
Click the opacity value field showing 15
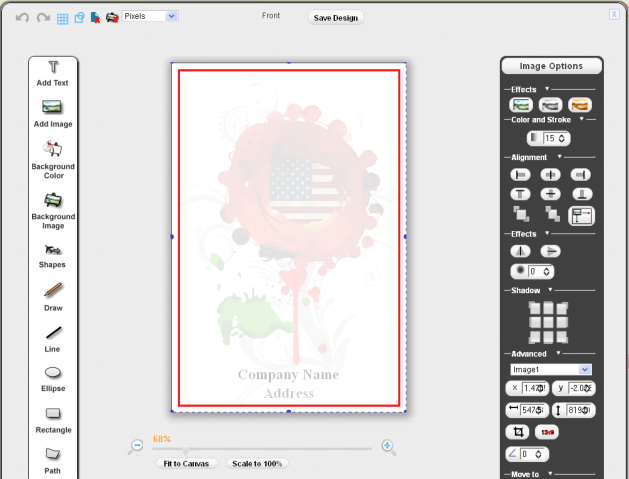click(550, 138)
